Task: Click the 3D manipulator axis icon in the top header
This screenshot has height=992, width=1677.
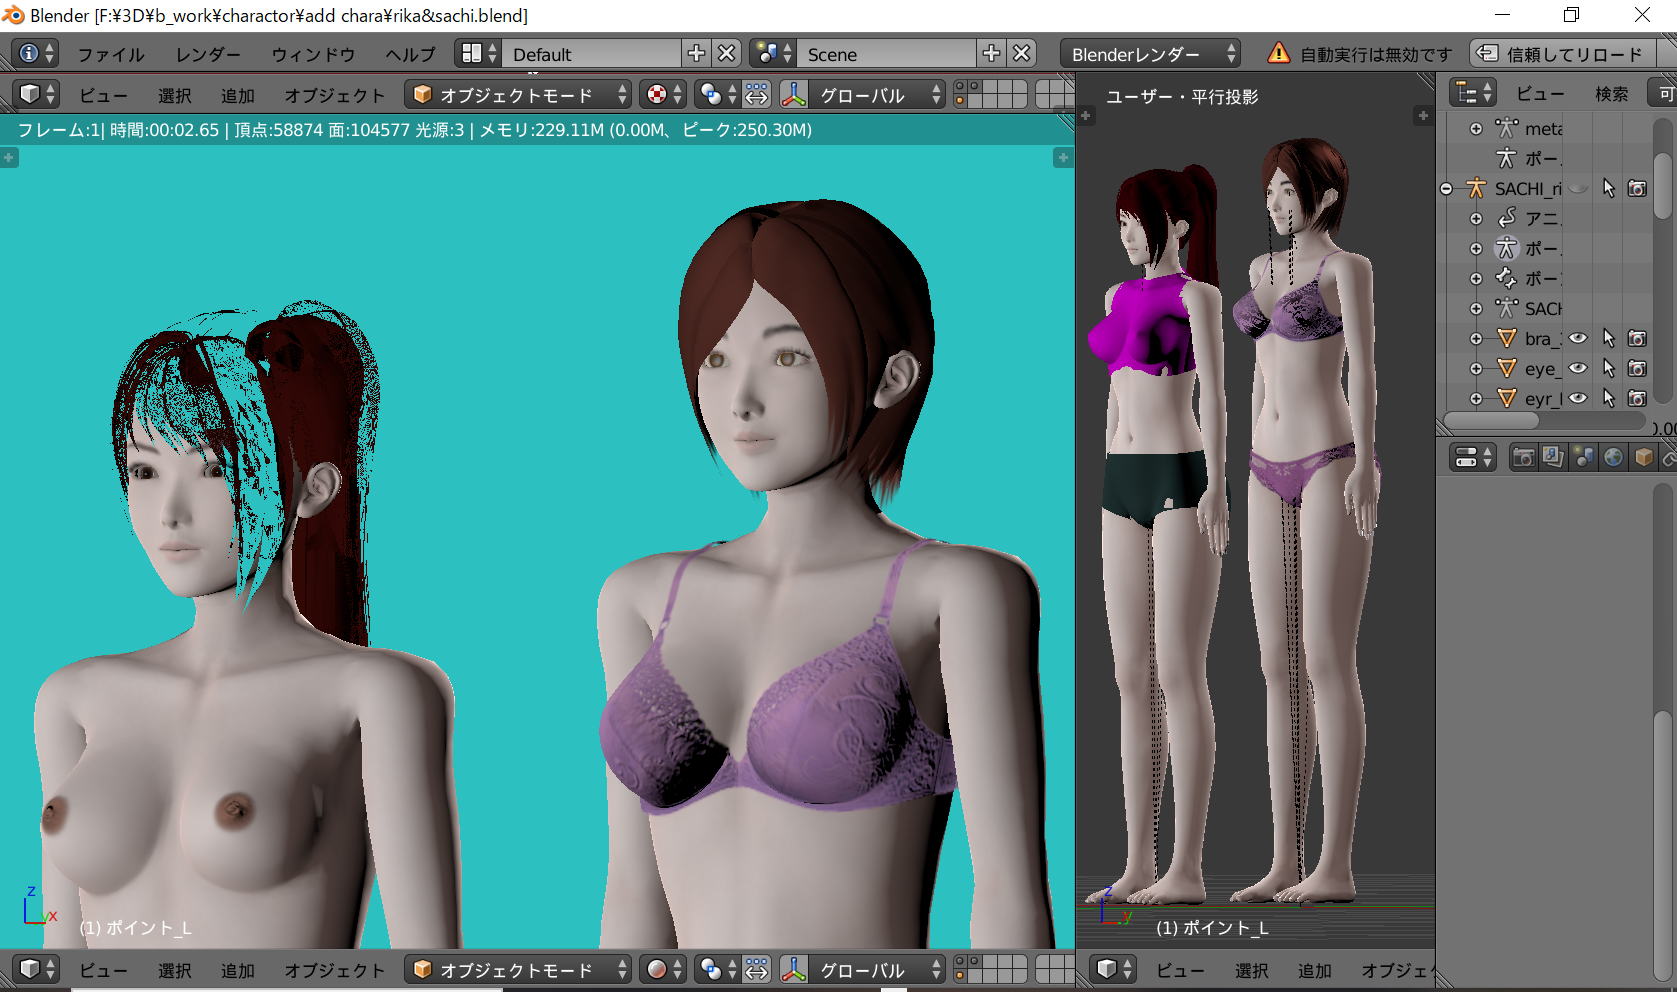Action: tap(793, 95)
